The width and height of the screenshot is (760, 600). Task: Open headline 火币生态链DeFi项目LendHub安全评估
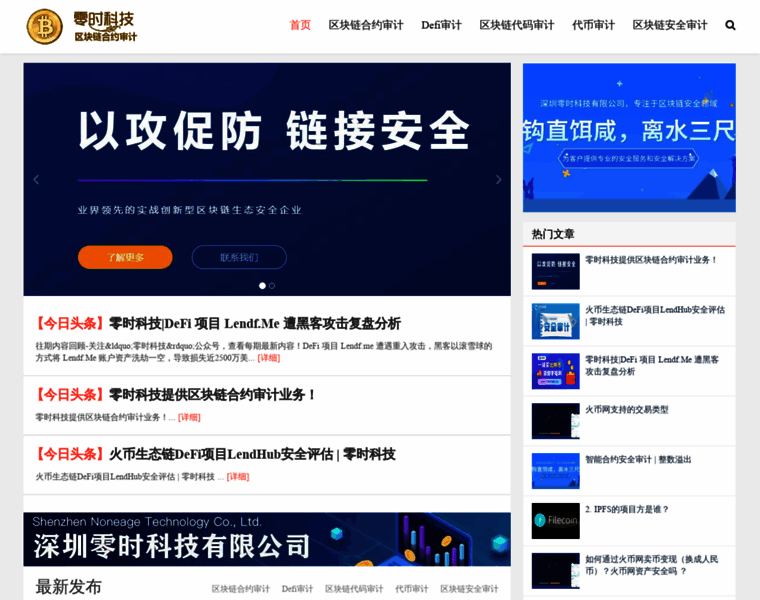pyautogui.click(x=252, y=455)
